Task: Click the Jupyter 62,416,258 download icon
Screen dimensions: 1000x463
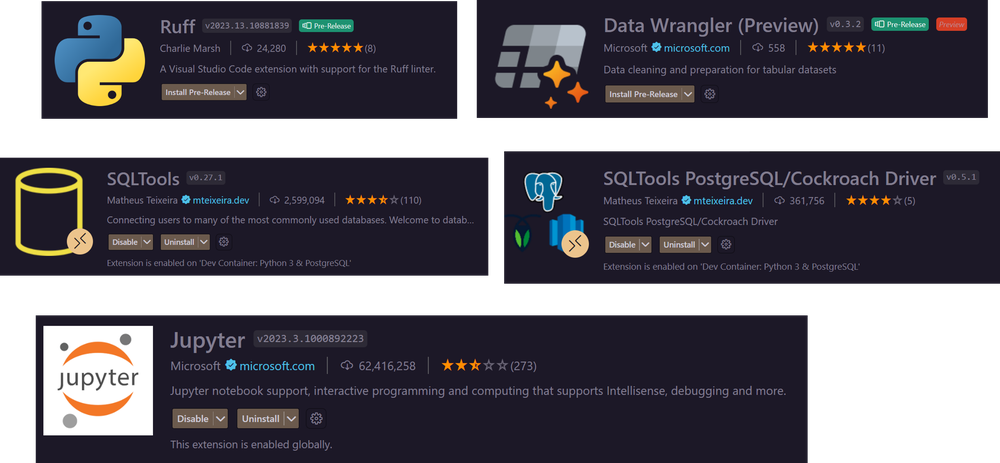Action: click(347, 365)
